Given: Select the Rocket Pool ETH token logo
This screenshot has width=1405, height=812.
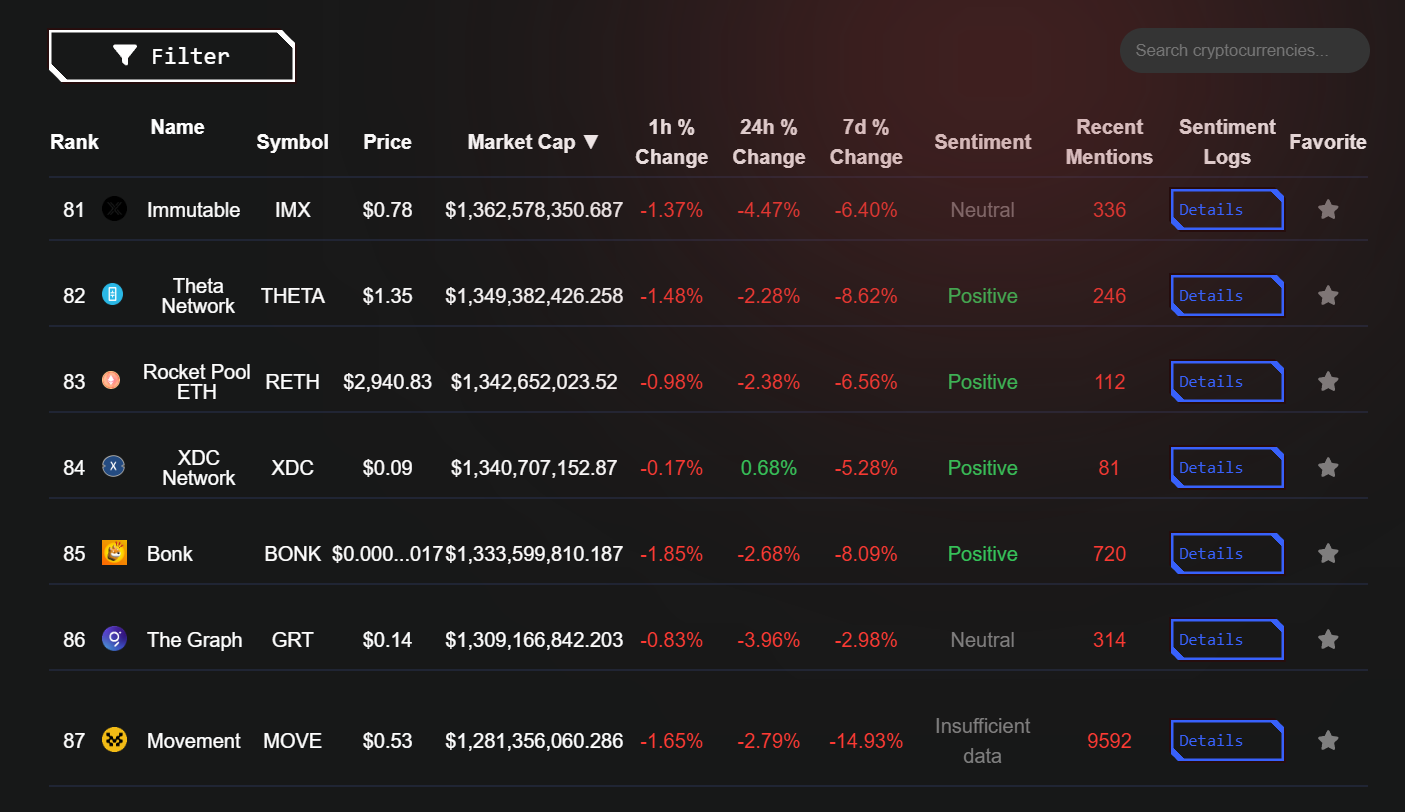Looking at the screenshot, I should coord(114,381).
